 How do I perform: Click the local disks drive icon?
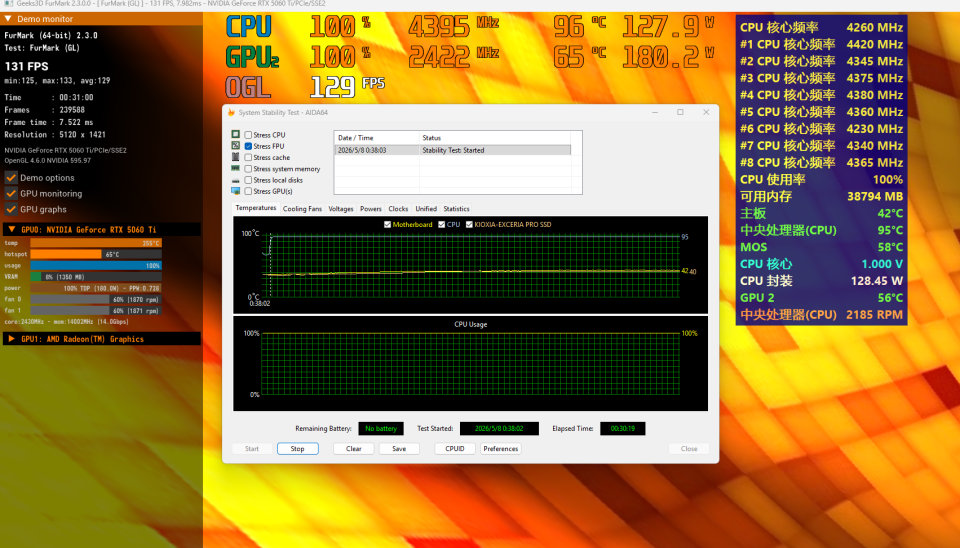coord(236,181)
